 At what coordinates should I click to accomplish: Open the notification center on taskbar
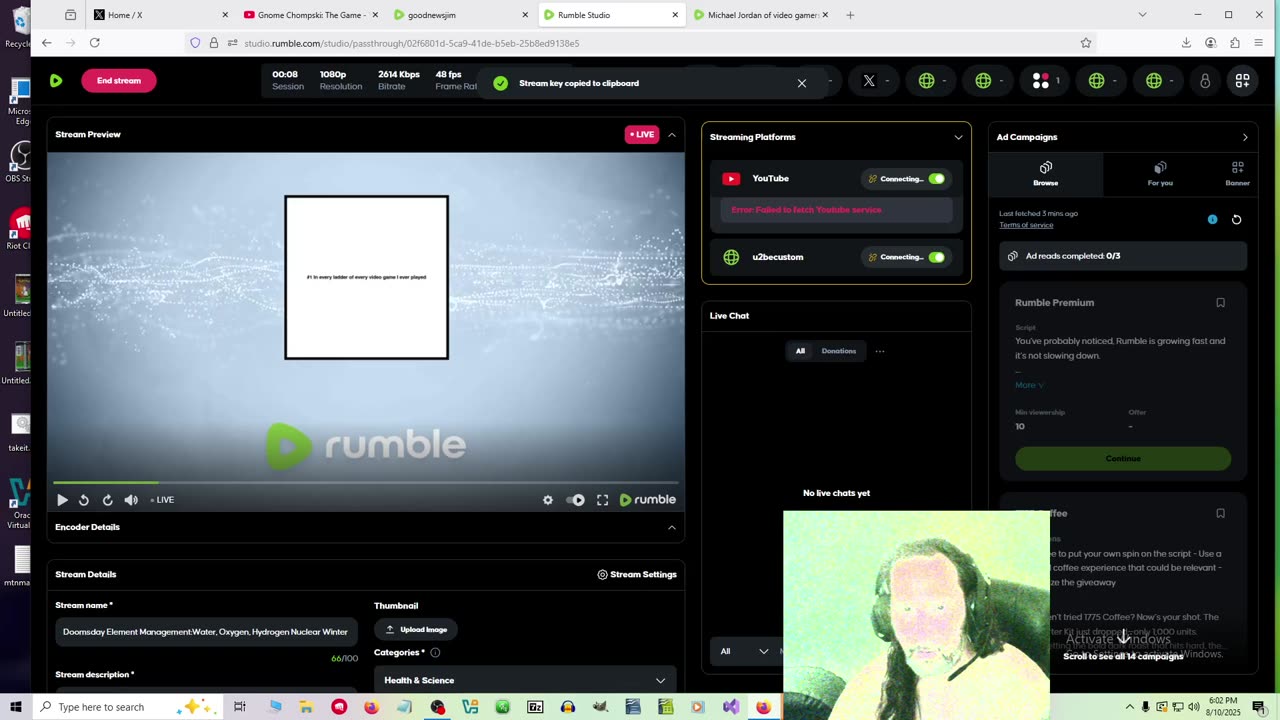click(1259, 707)
